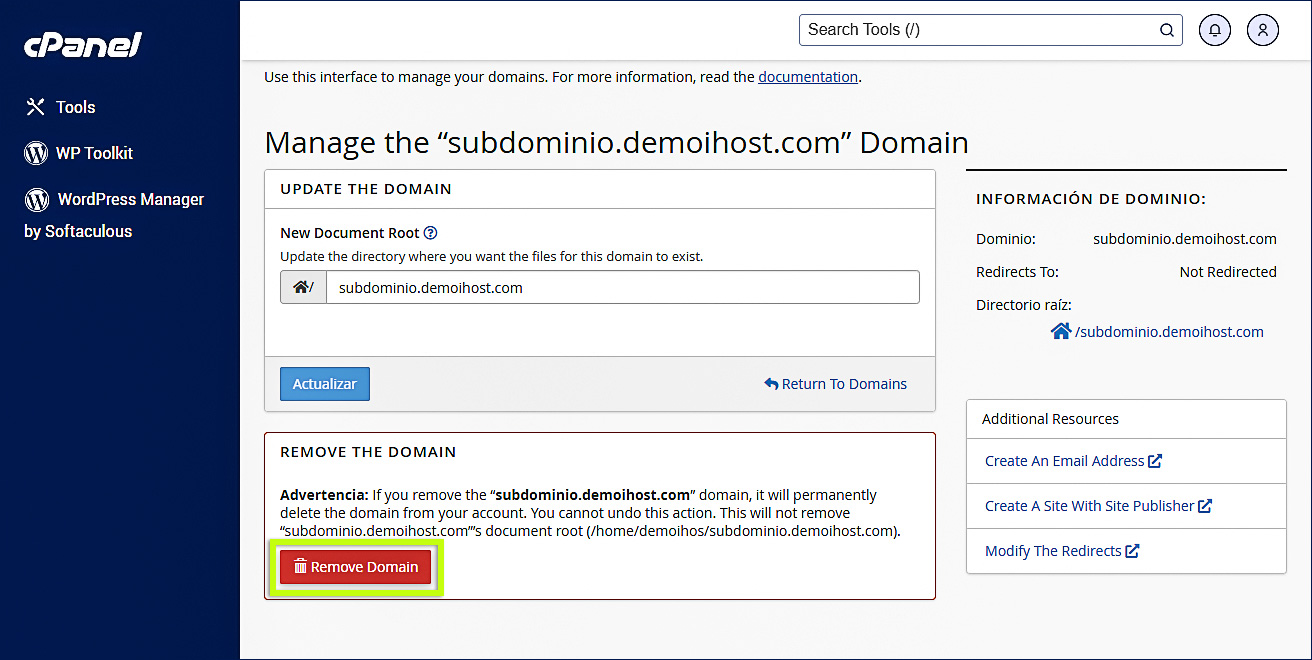Viewport: 1312px width, 660px height.
Task: Click the home icon beside Directorio raíz path
Action: point(1061,331)
